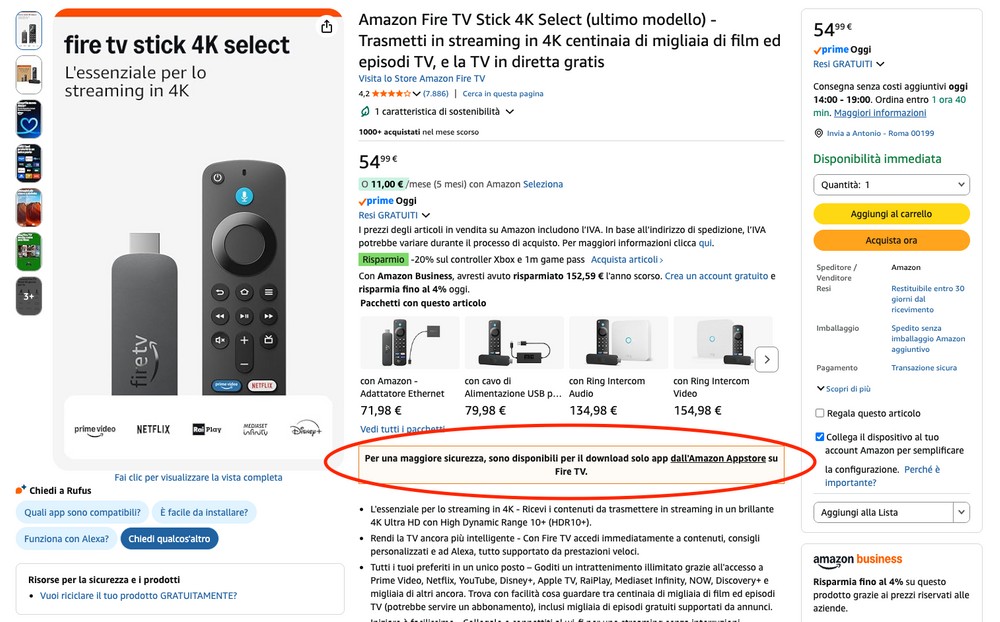Click the next arrow in the bundles carousel

pyautogui.click(x=766, y=359)
